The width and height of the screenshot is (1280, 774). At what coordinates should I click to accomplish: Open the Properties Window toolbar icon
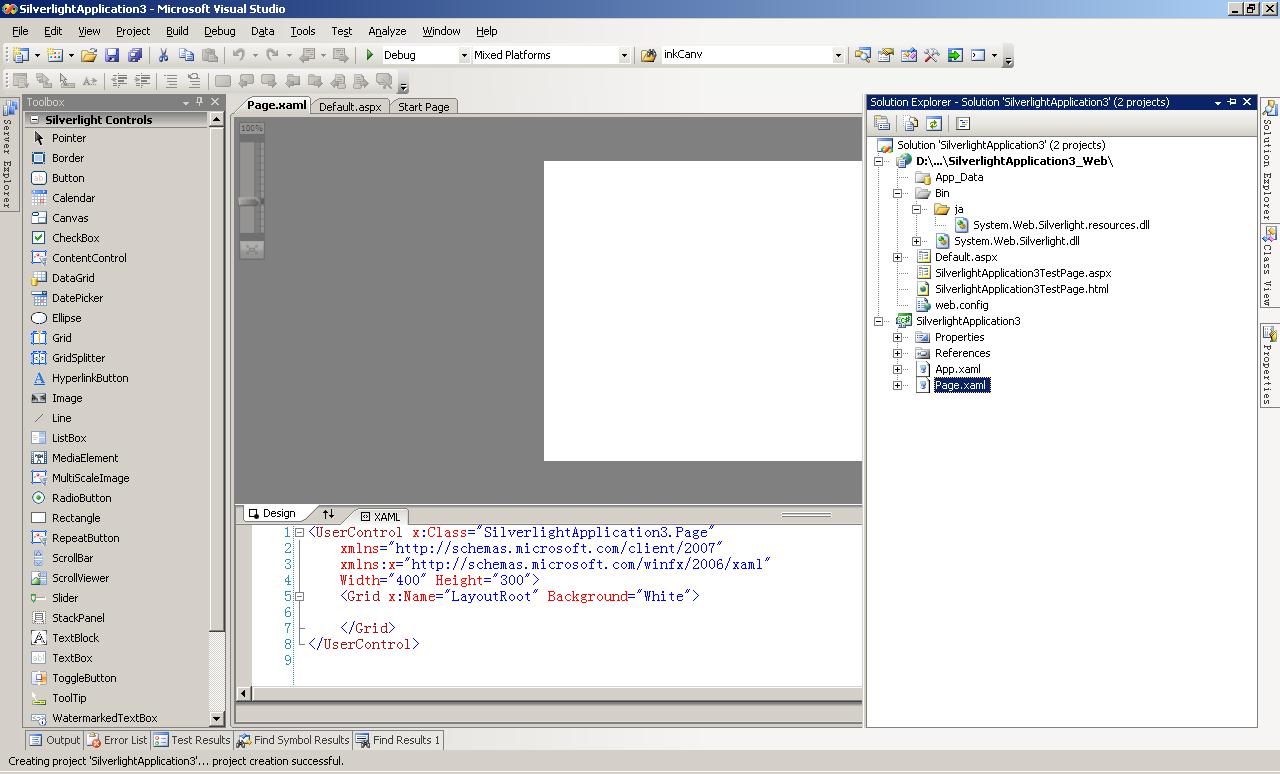pos(885,55)
